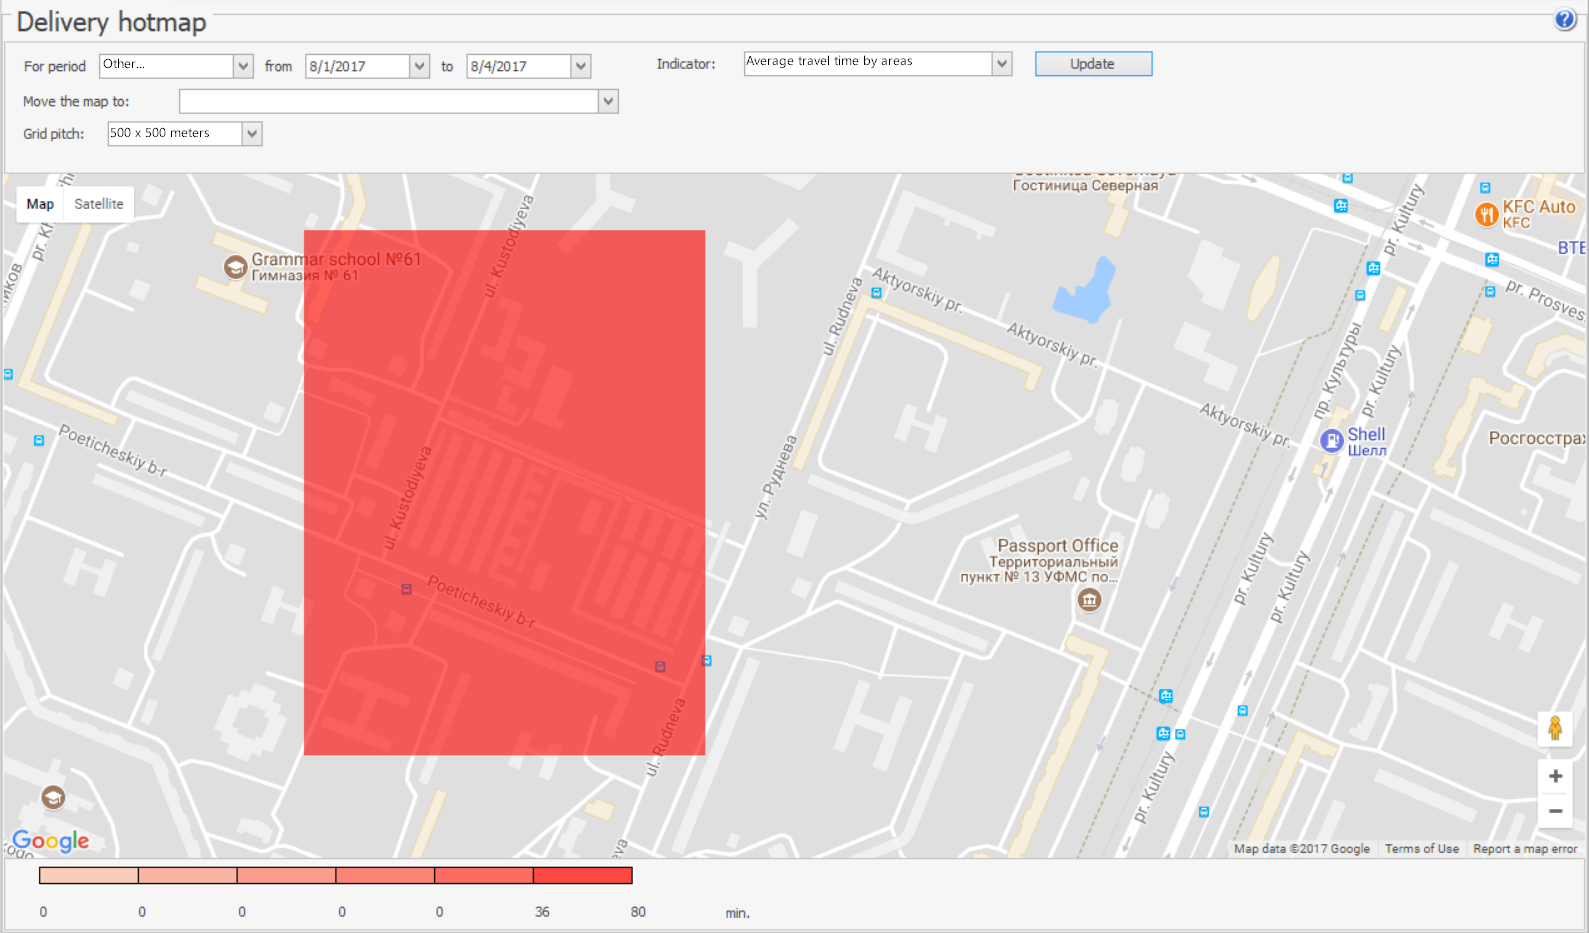Viewport: 1589px width, 933px height.
Task: Click the help question mark icon
Action: (1564, 20)
